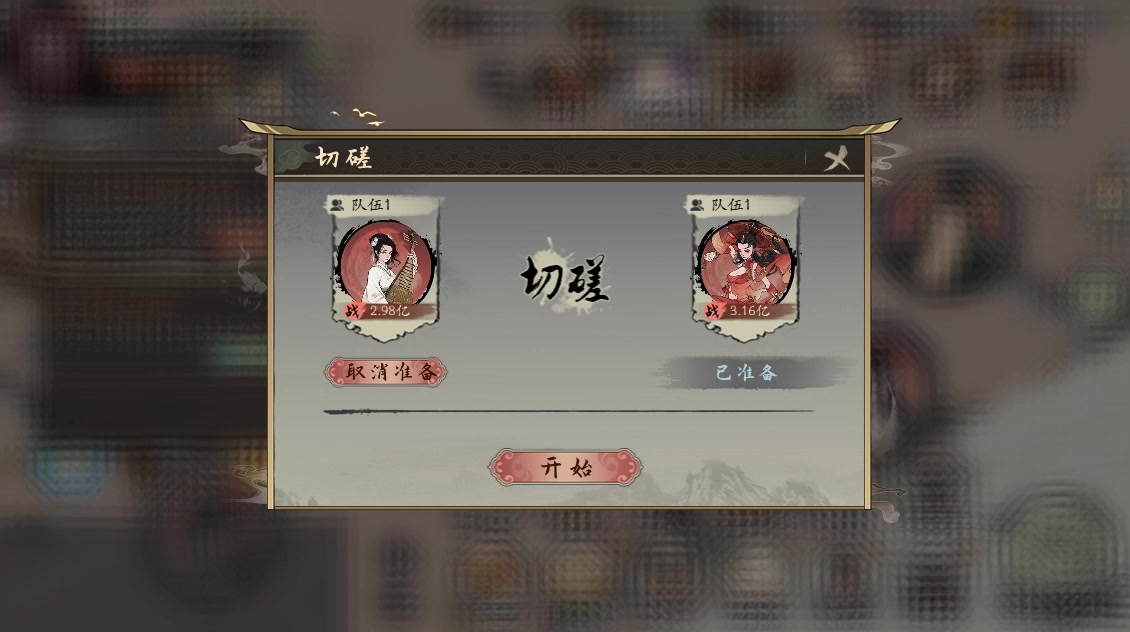
Task: Click the left 队伍1 team label
Action: pyautogui.click(x=370, y=205)
